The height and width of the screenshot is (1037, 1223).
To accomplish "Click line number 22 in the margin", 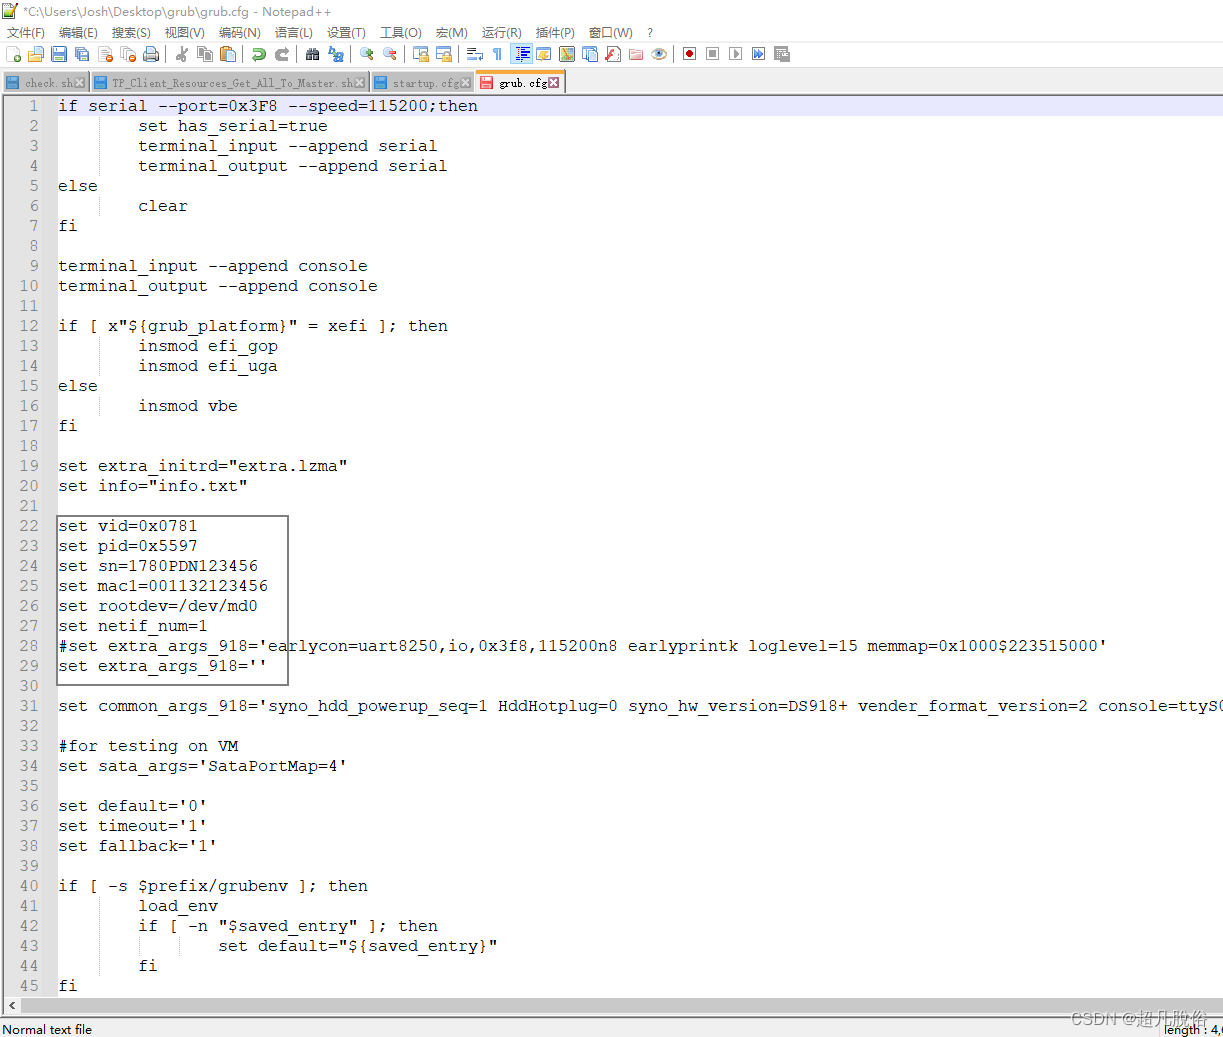I will [x=29, y=526].
